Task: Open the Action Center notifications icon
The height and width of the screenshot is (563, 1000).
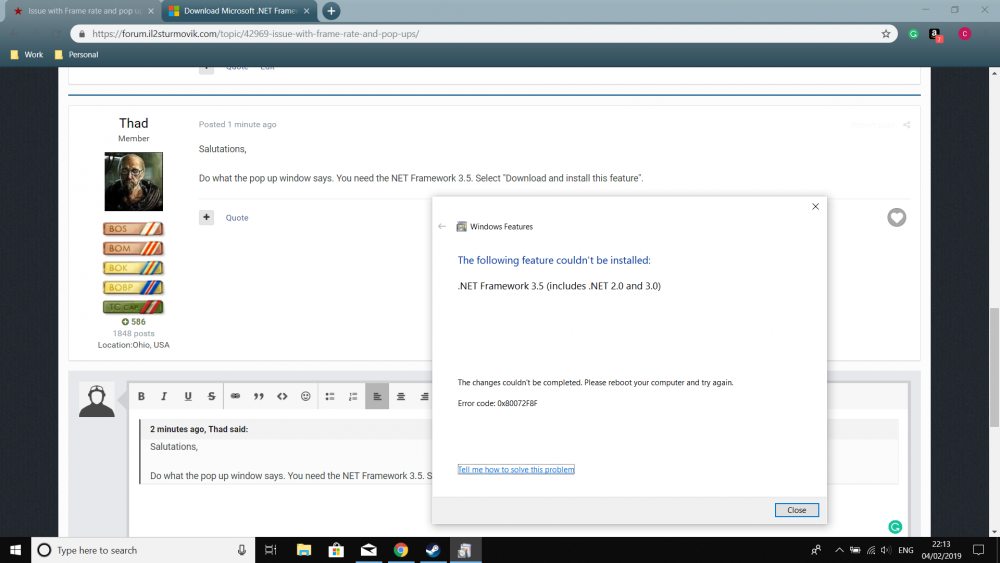Action: coord(978,550)
